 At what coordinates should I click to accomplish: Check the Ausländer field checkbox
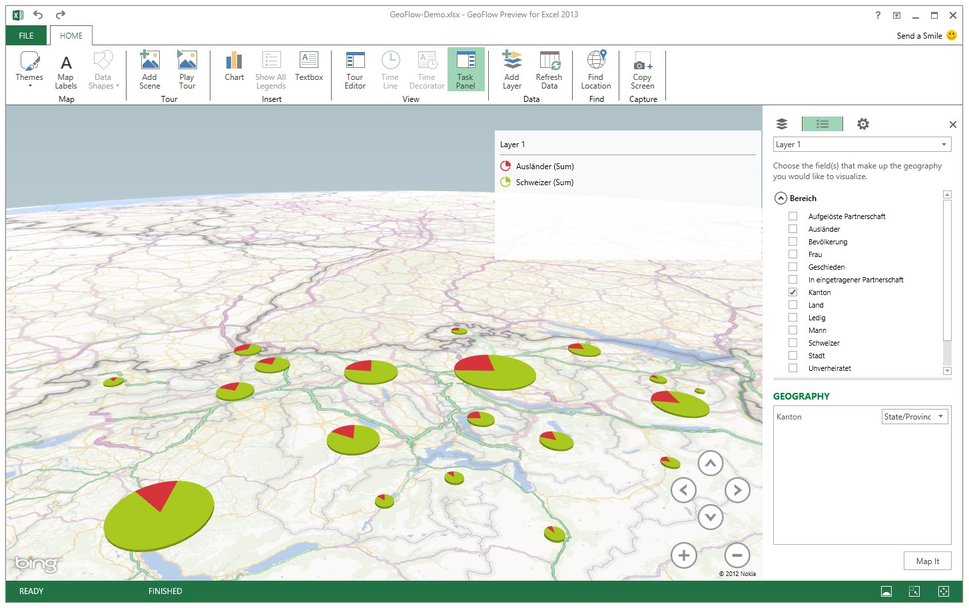[793, 229]
